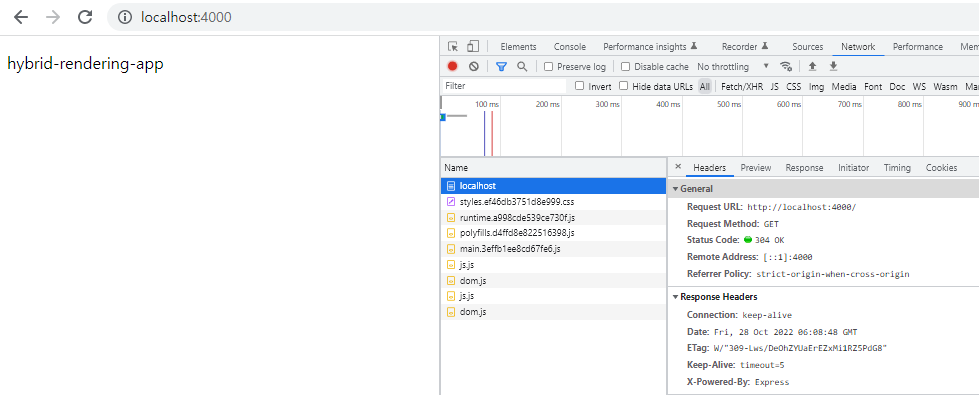Viewport: 979px width, 395px height.
Task: Click the browser forward arrow
Action: coord(53,17)
